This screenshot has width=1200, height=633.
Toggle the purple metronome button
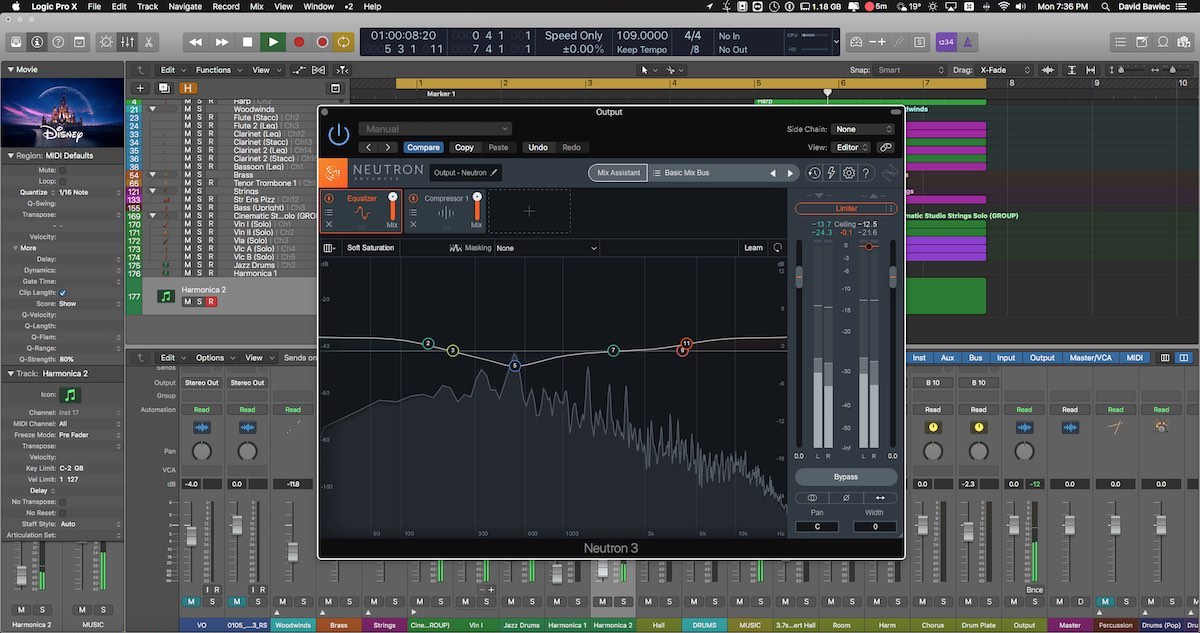coord(967,42)
